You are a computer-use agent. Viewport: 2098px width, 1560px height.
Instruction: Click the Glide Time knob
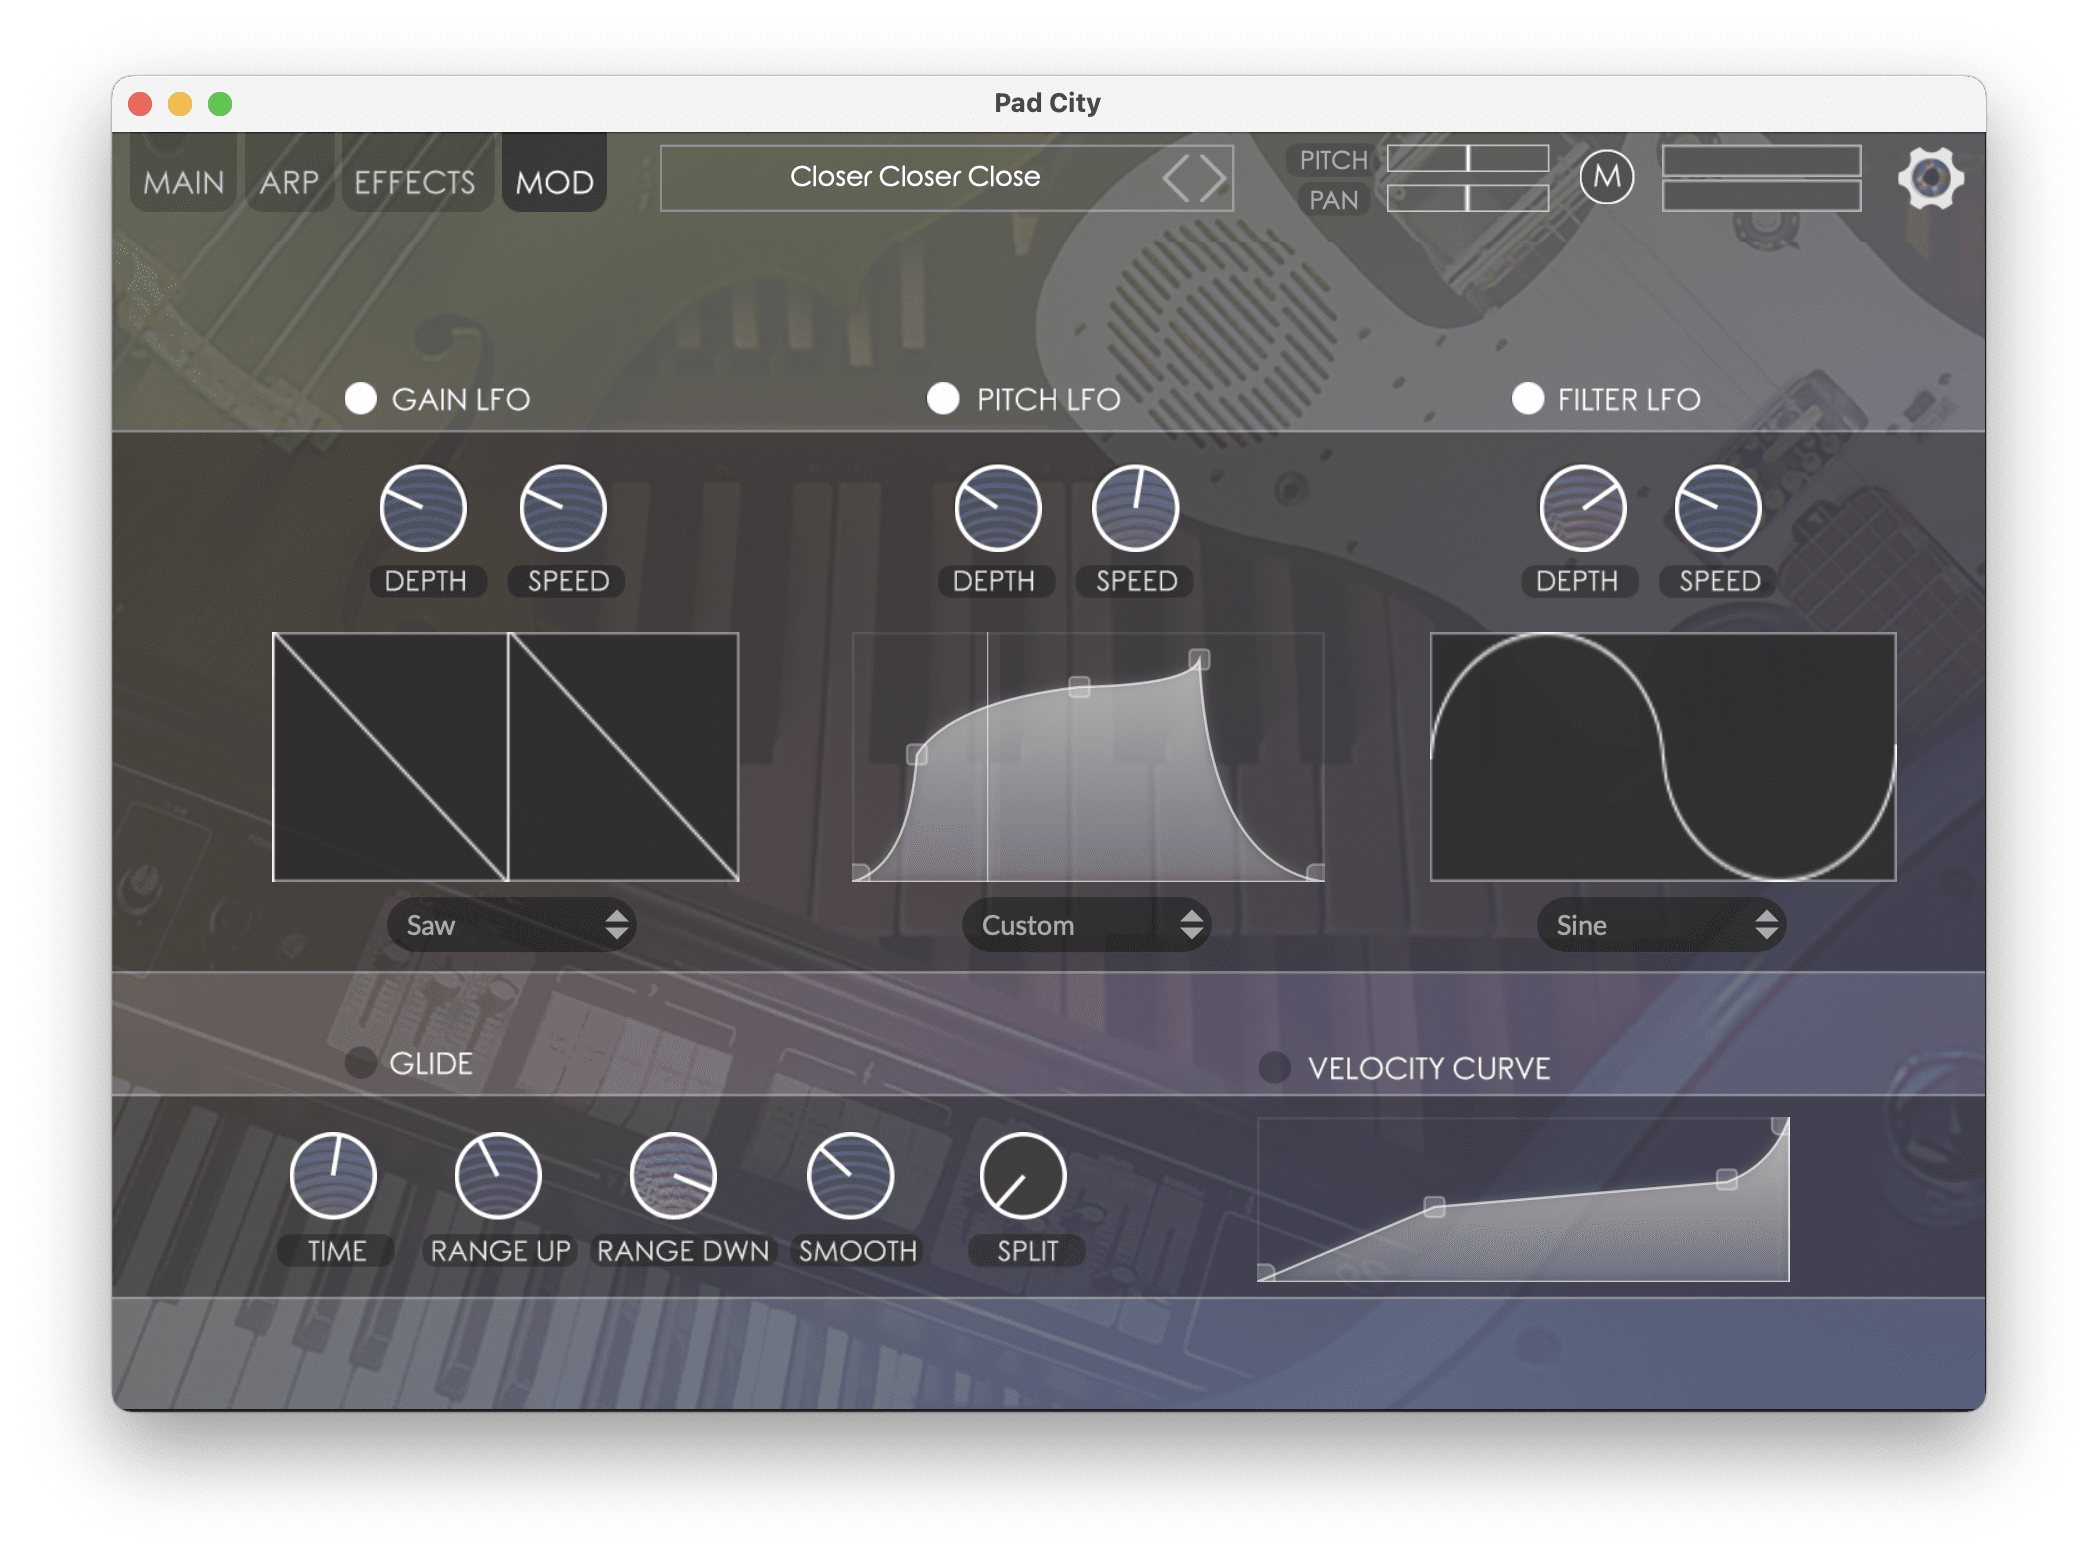333,1176
